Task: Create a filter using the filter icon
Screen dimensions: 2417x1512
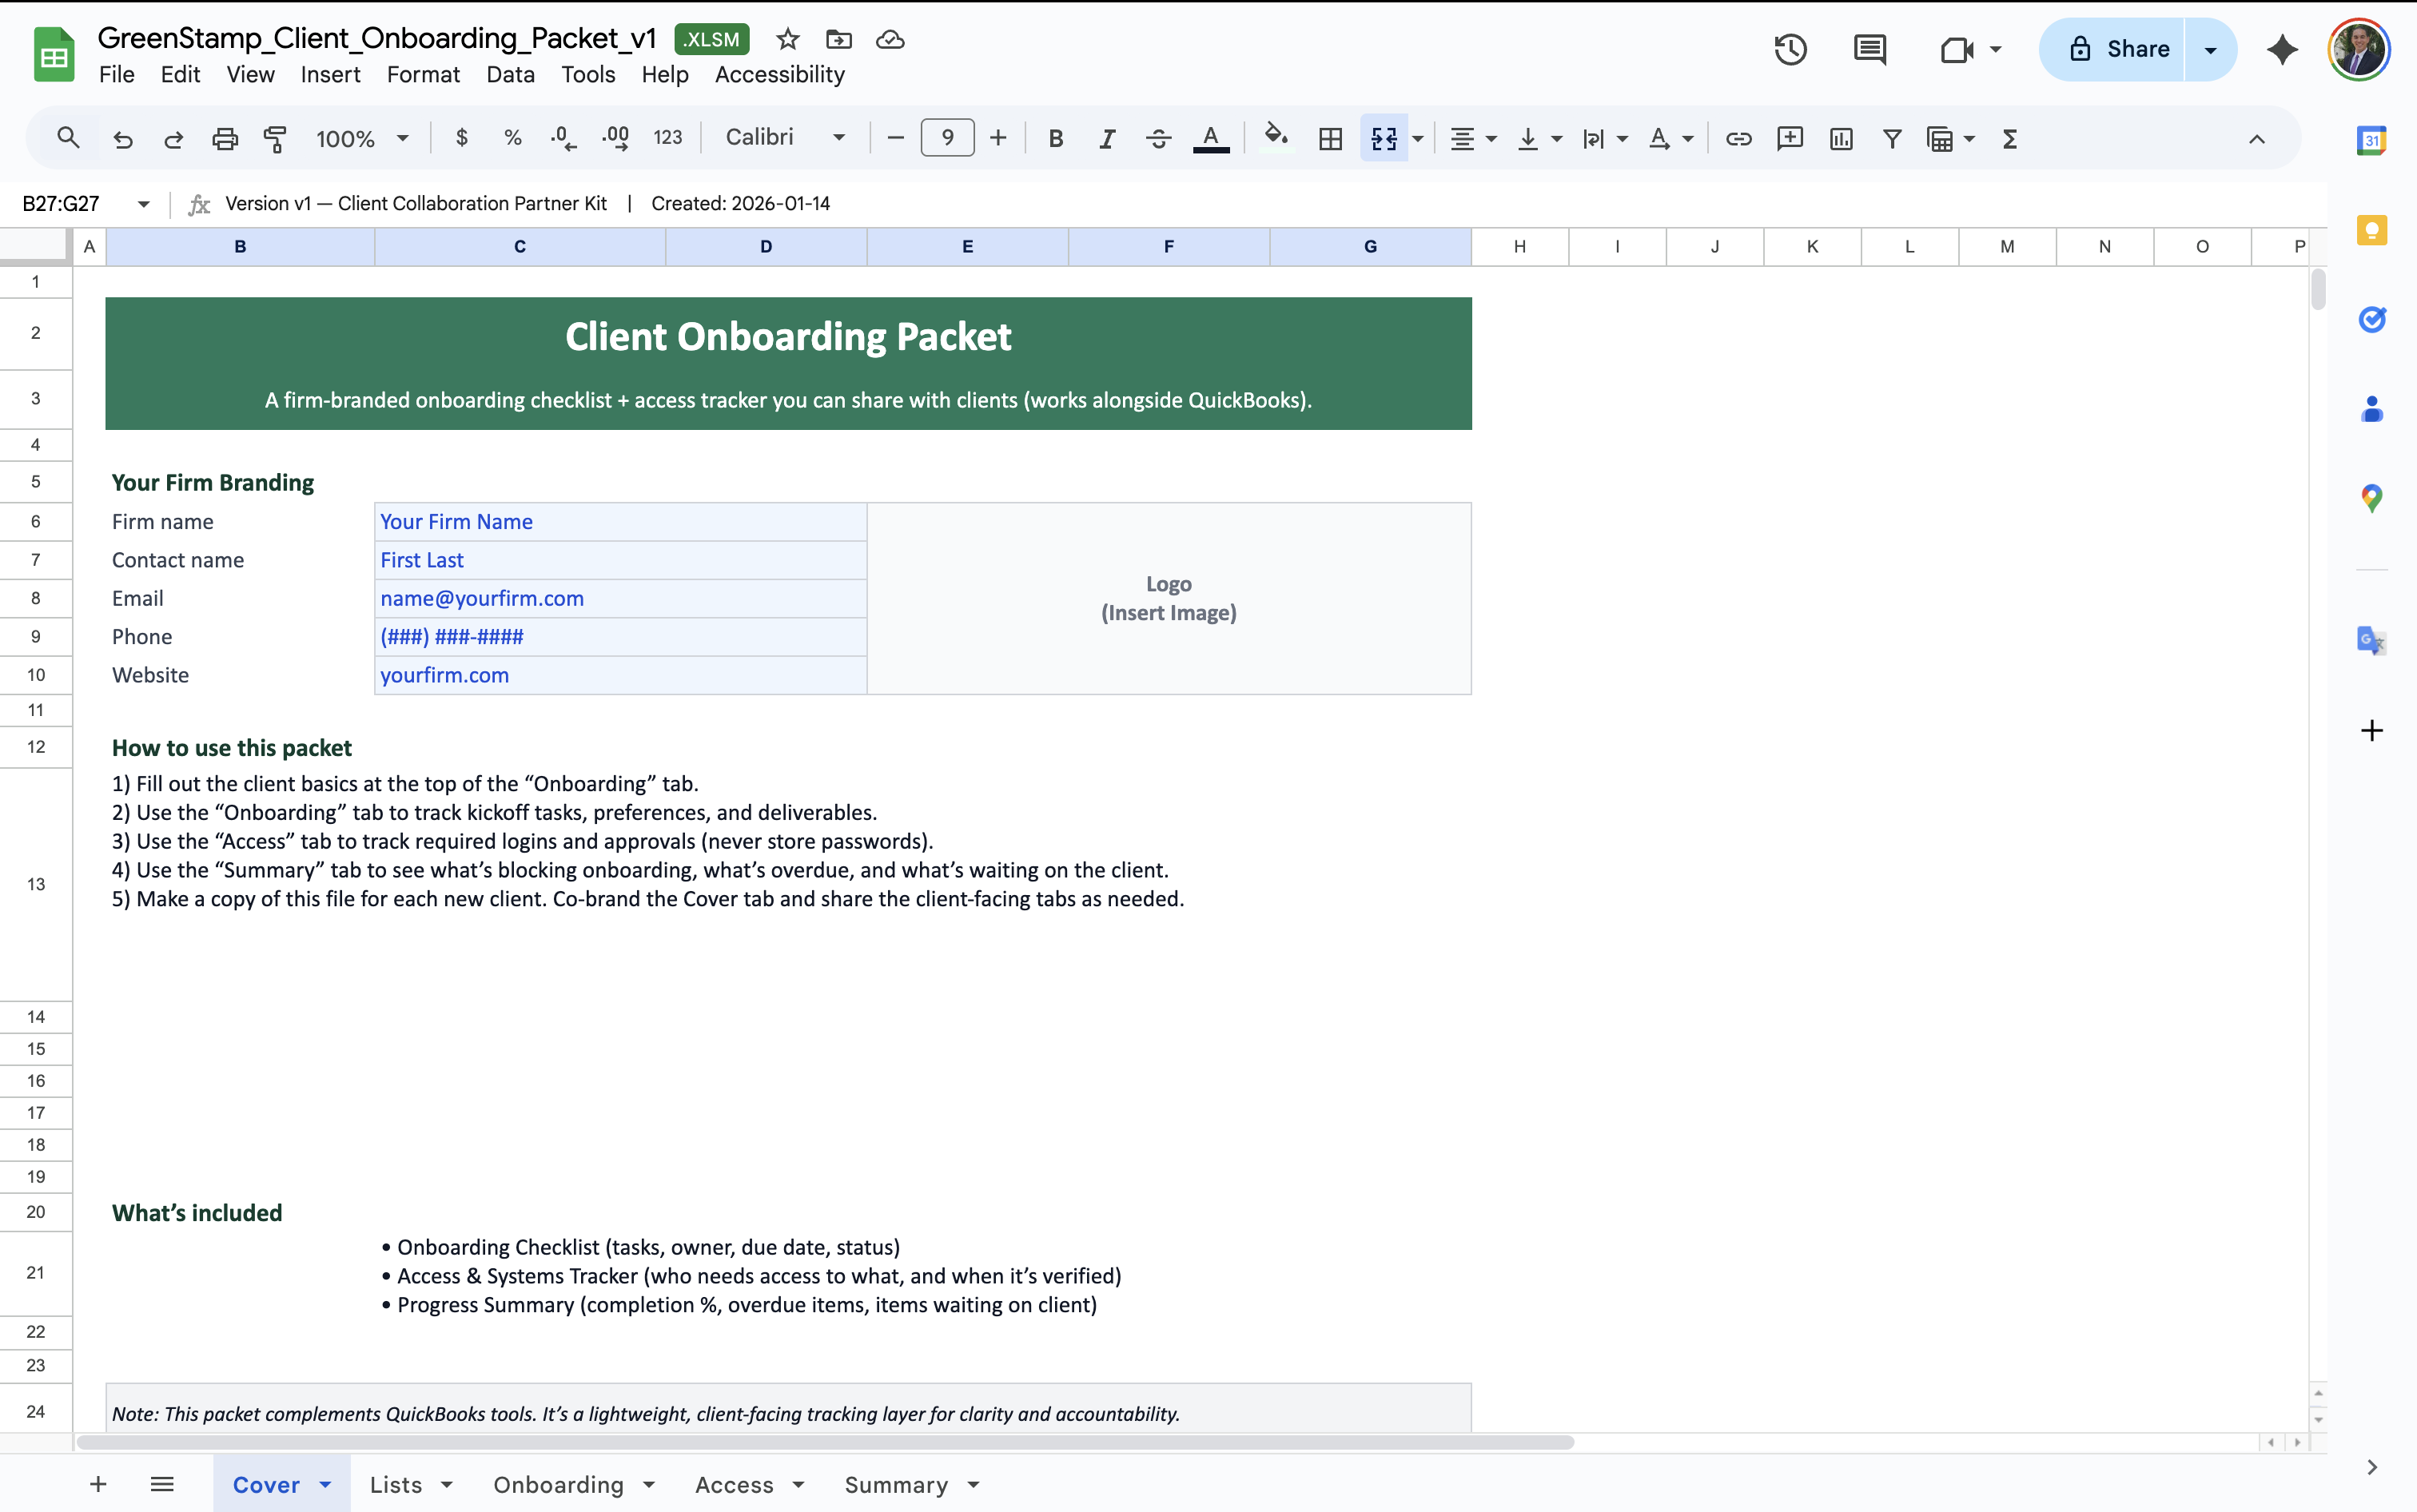Action: (x=1891, y=138)
